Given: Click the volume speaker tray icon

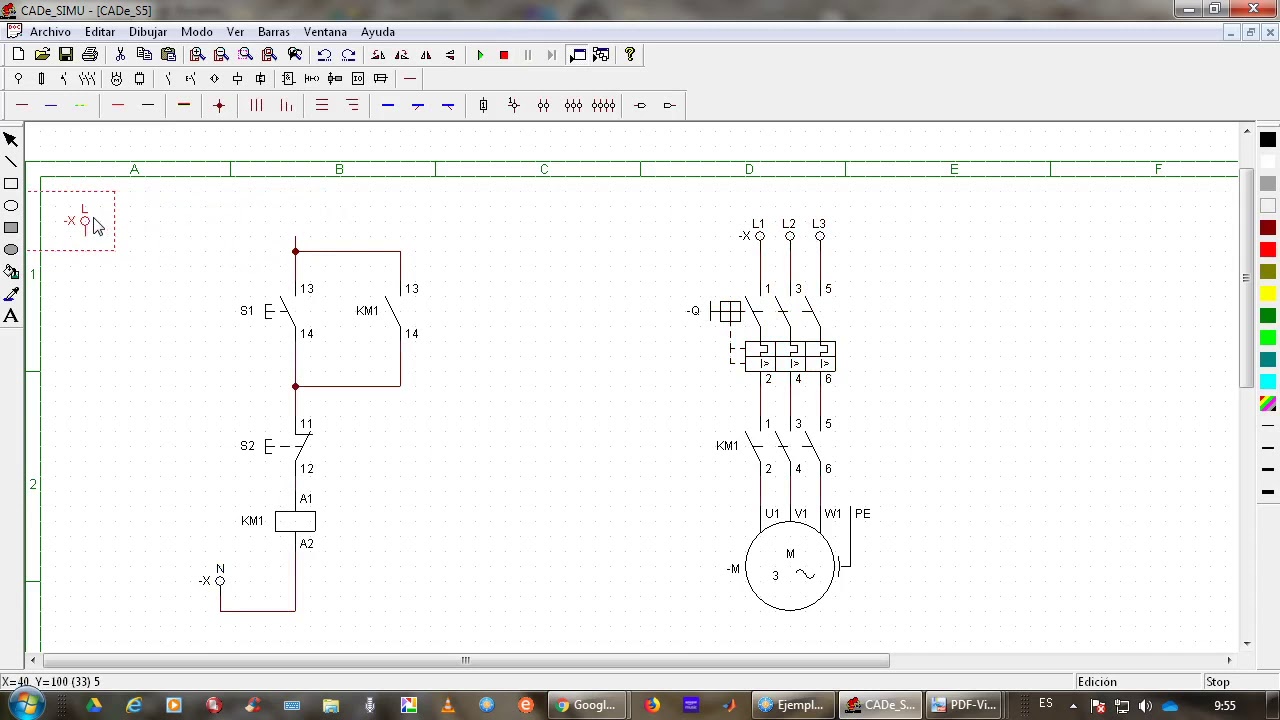Looking at the screenshot, I should click(1145, 706).
